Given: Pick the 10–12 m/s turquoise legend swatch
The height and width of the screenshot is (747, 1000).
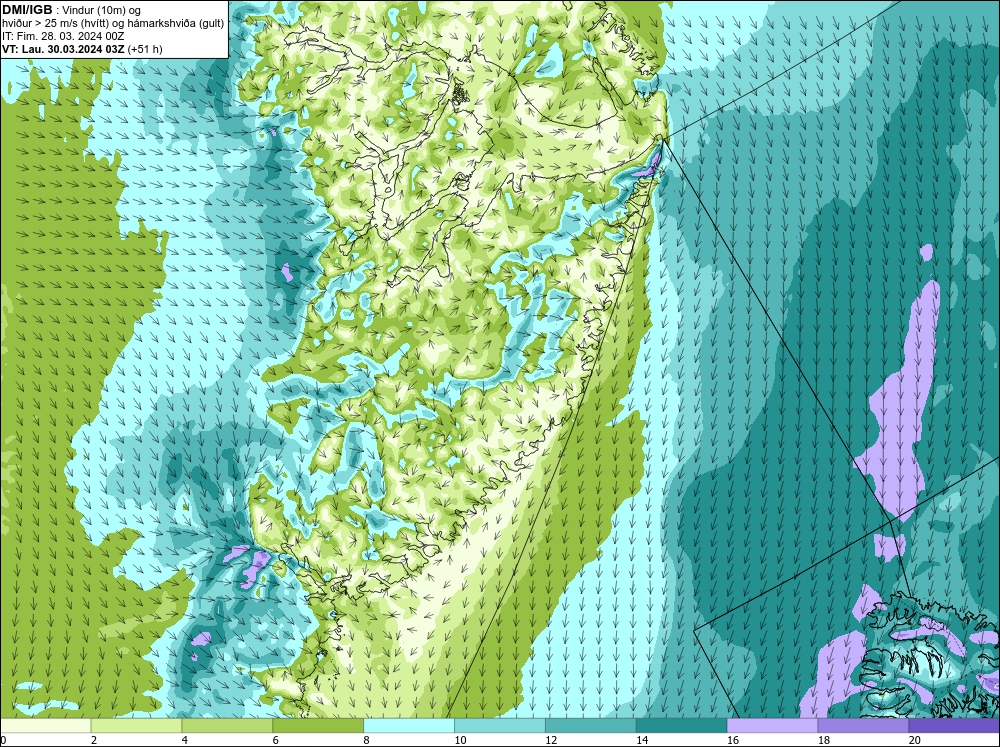Looking at the screenshot, I should point(500,726).
